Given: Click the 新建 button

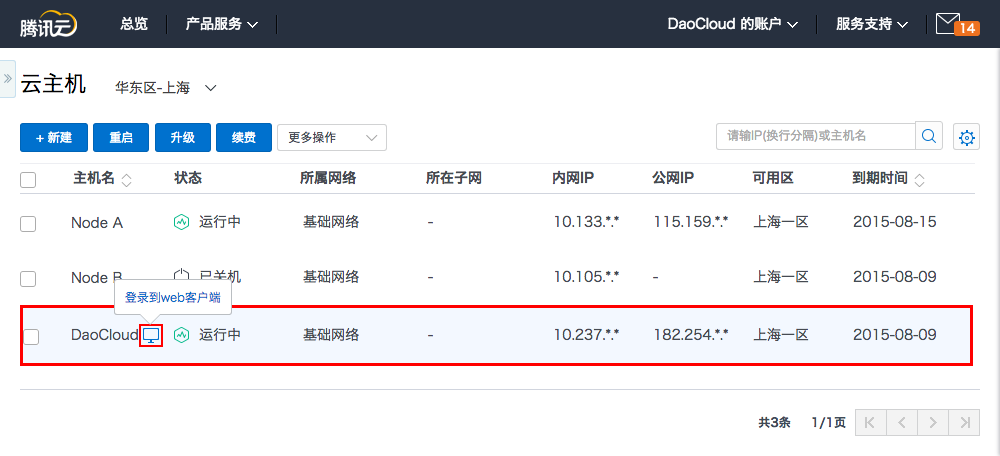Looking at the screenshot, I should (54, 137).
